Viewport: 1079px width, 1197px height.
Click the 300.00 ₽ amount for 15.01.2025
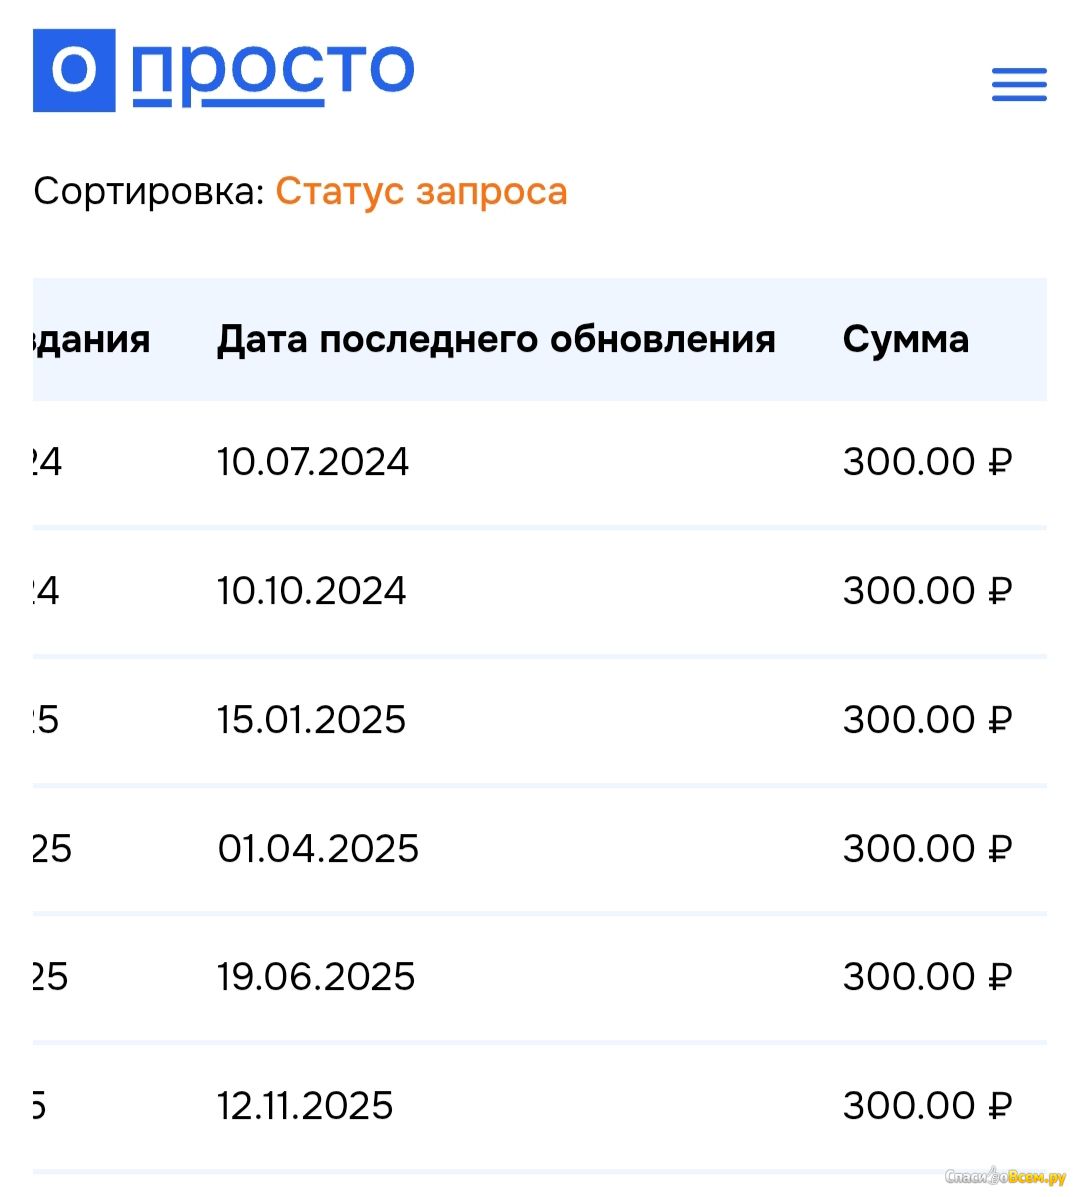927,720
